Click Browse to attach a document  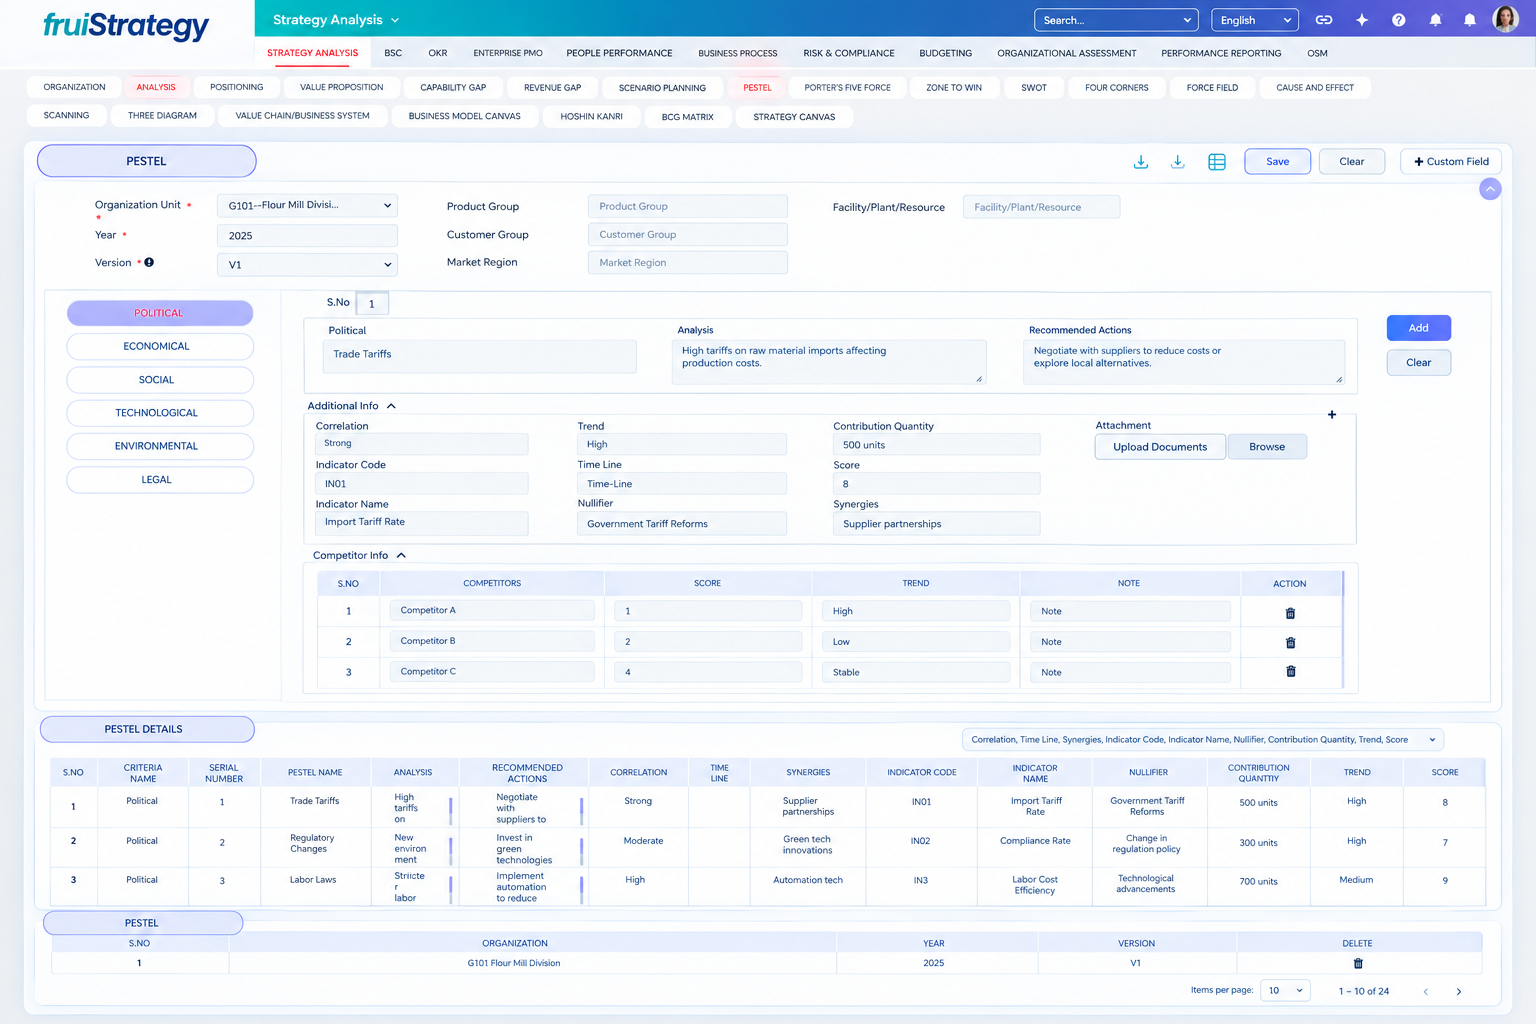pos(1267,447)
